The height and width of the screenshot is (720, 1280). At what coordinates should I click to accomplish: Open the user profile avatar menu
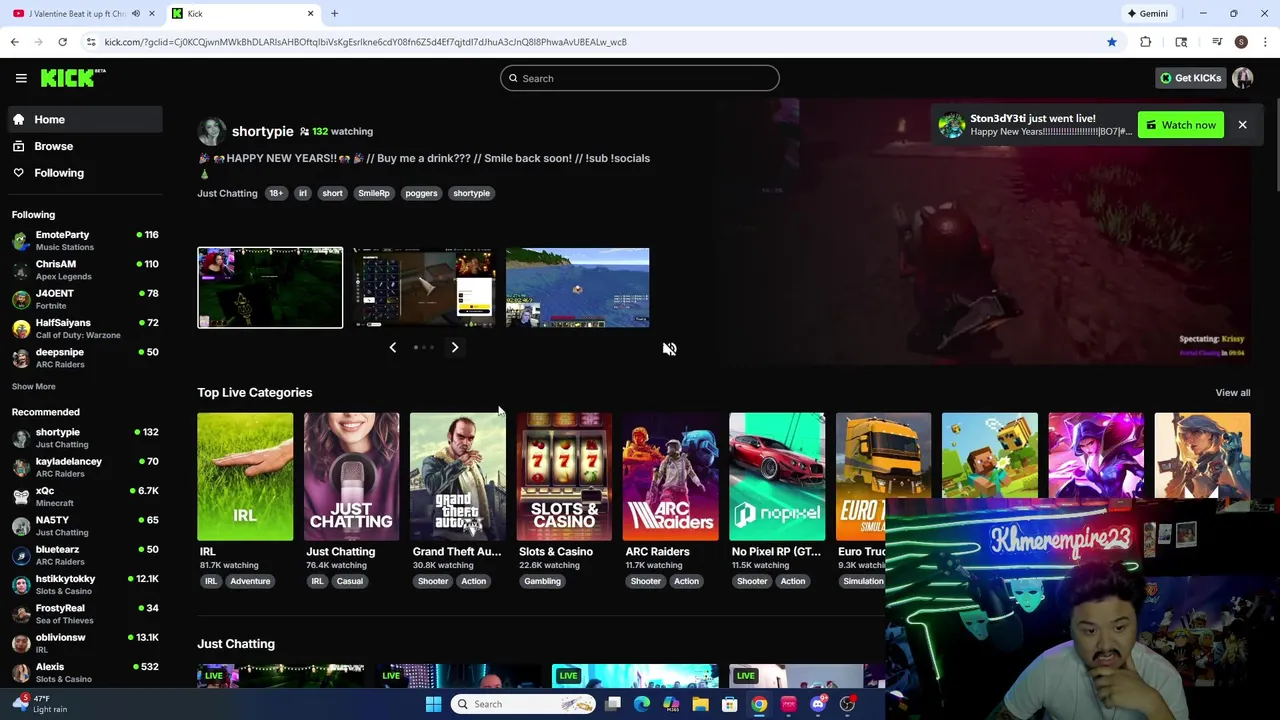pos(1243,78)
